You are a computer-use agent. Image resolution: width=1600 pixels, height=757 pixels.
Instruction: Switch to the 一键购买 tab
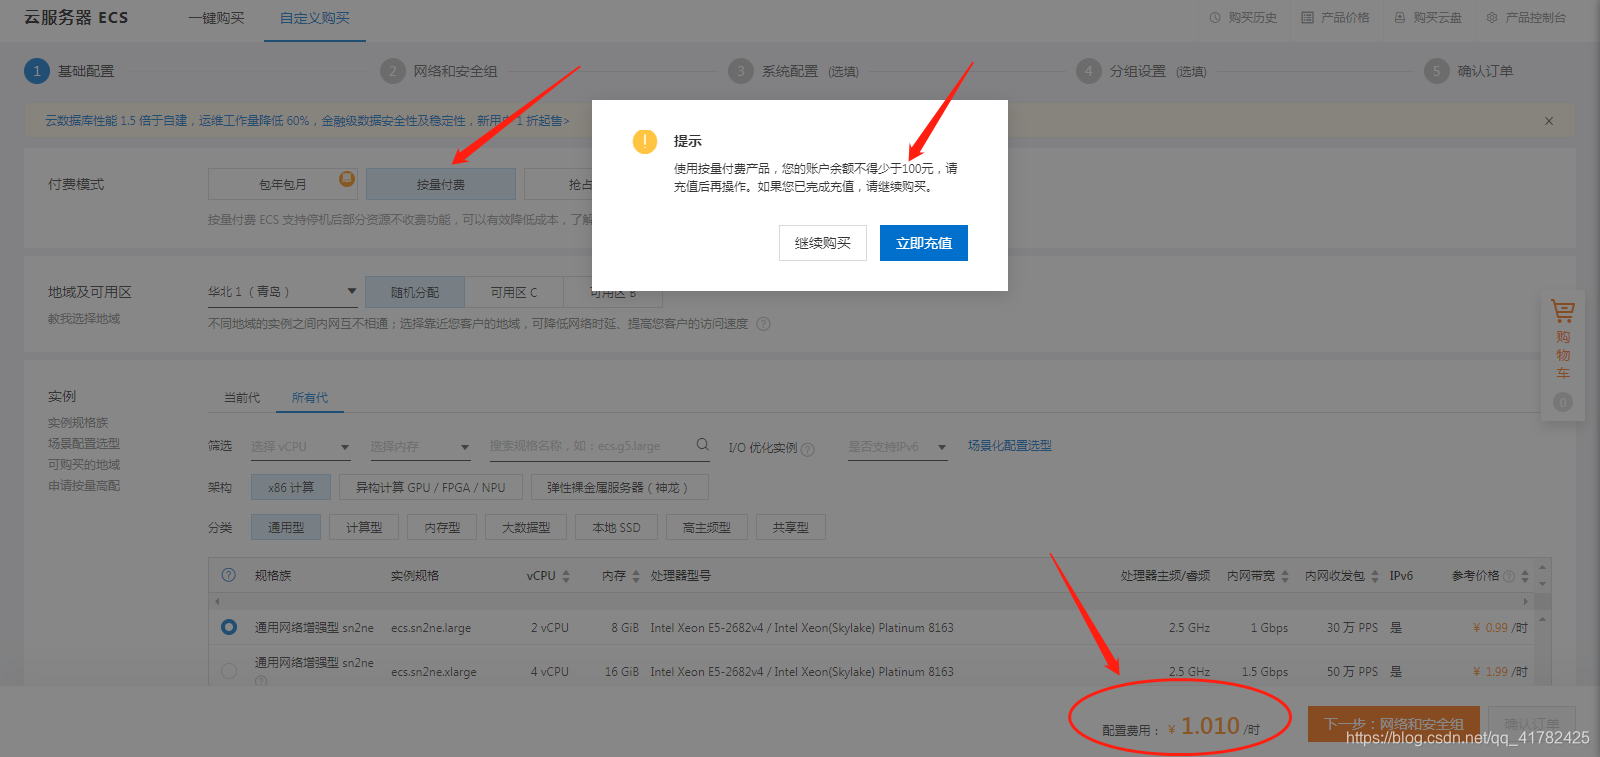point(216,18)
